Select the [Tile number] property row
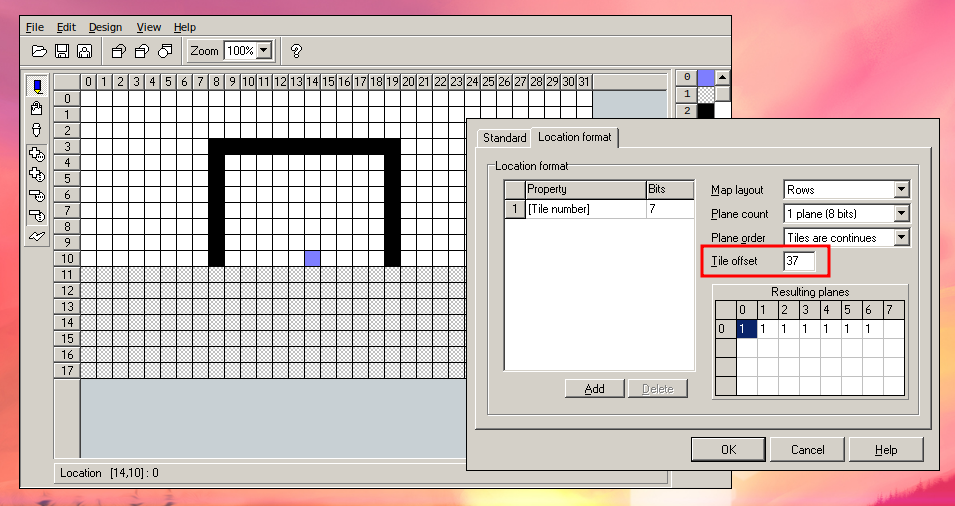 [585, 209]
